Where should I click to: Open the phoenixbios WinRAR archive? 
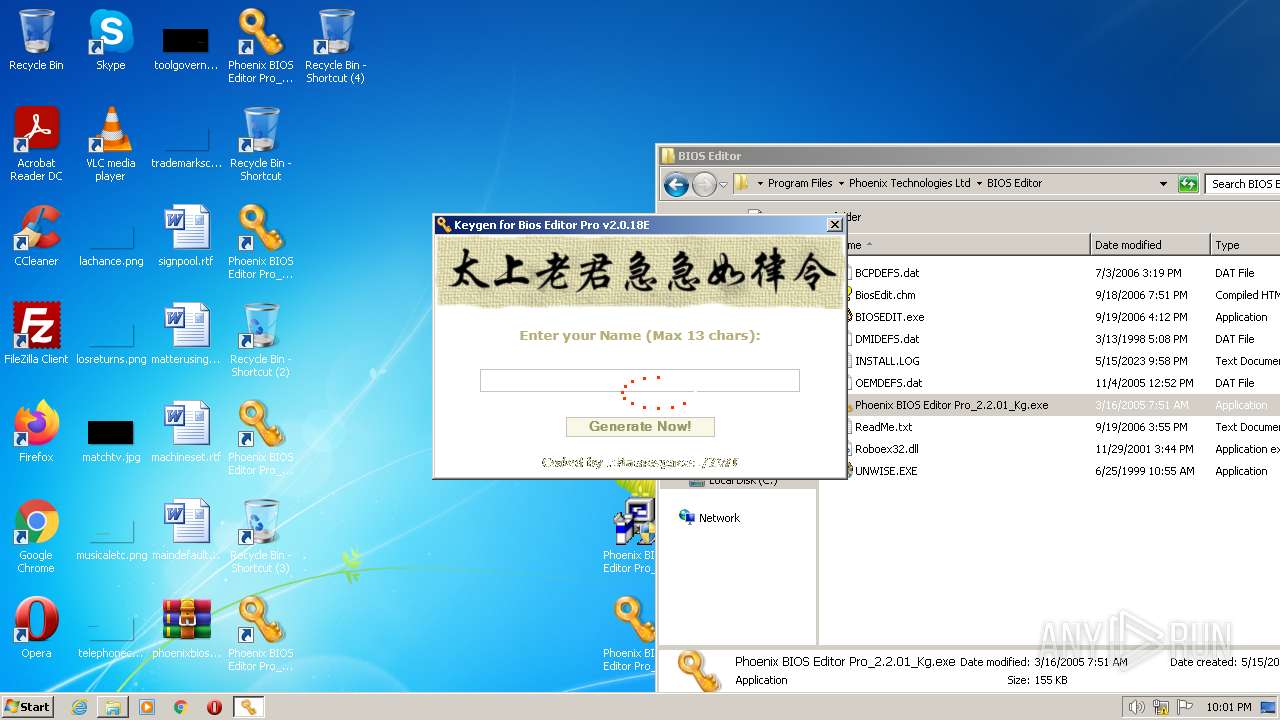click(186, 628)
